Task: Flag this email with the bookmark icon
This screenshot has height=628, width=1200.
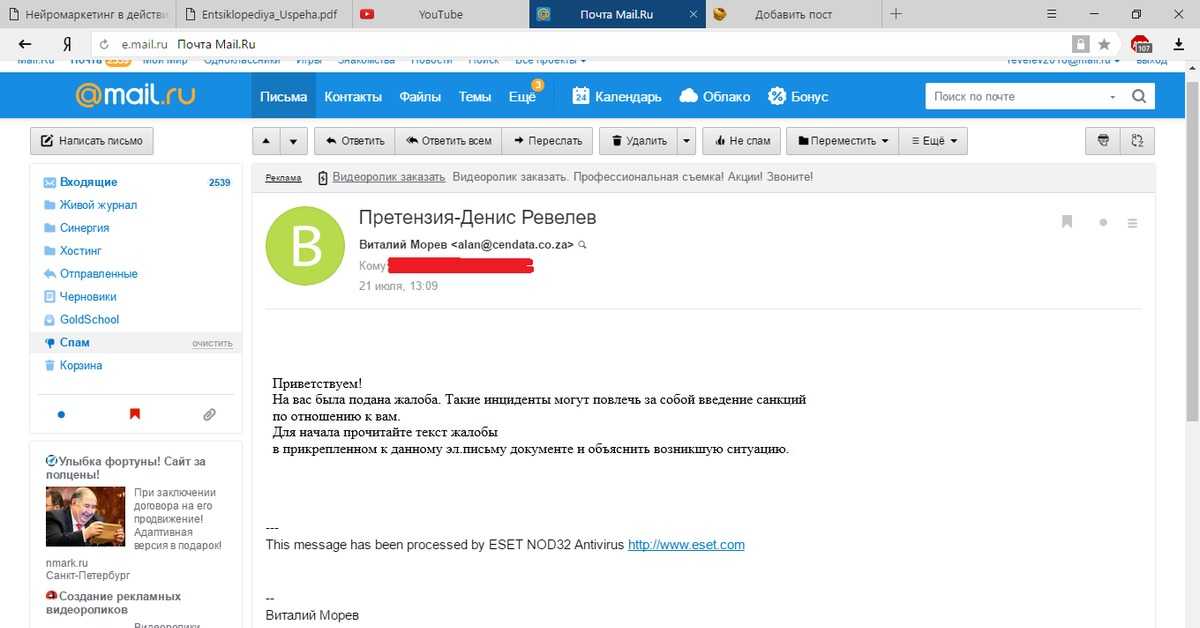Action: (1067, 222)
